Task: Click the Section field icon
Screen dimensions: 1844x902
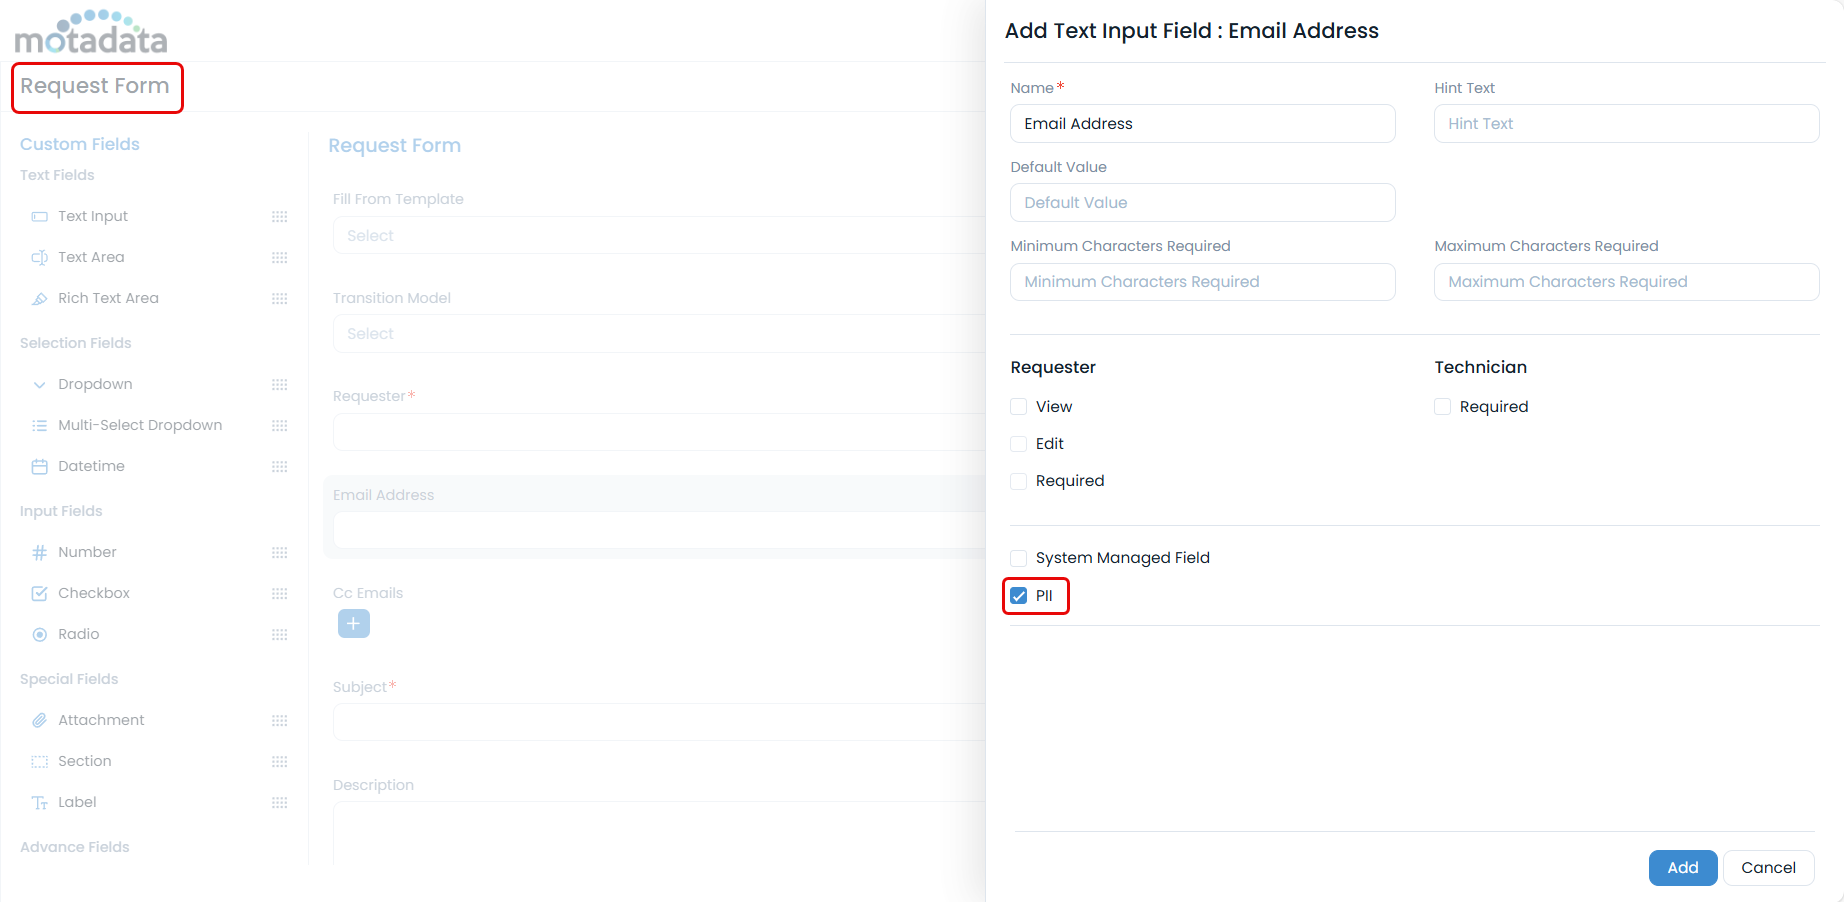Action: tap(40, 762)
